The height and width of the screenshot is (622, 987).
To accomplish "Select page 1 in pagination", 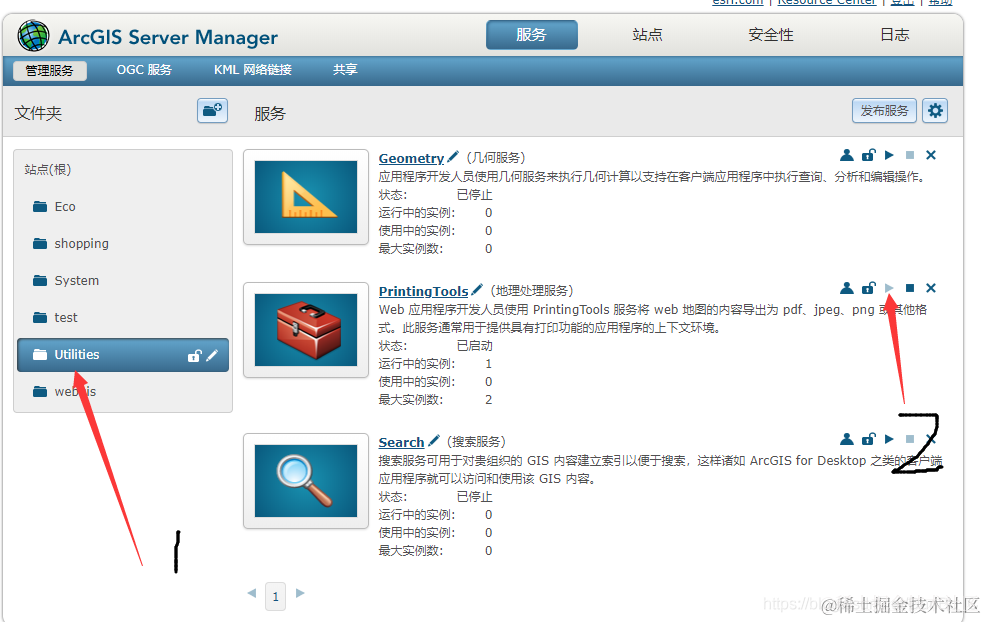I will [x=276, y=596].
